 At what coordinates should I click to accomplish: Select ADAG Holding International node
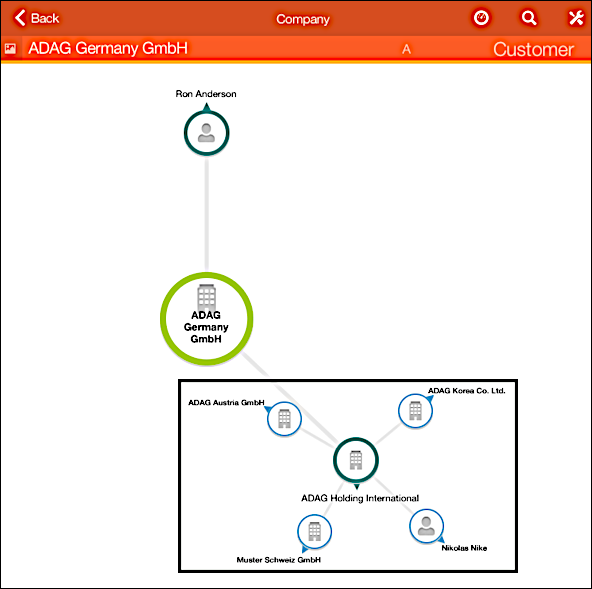(x=356, y=460)
